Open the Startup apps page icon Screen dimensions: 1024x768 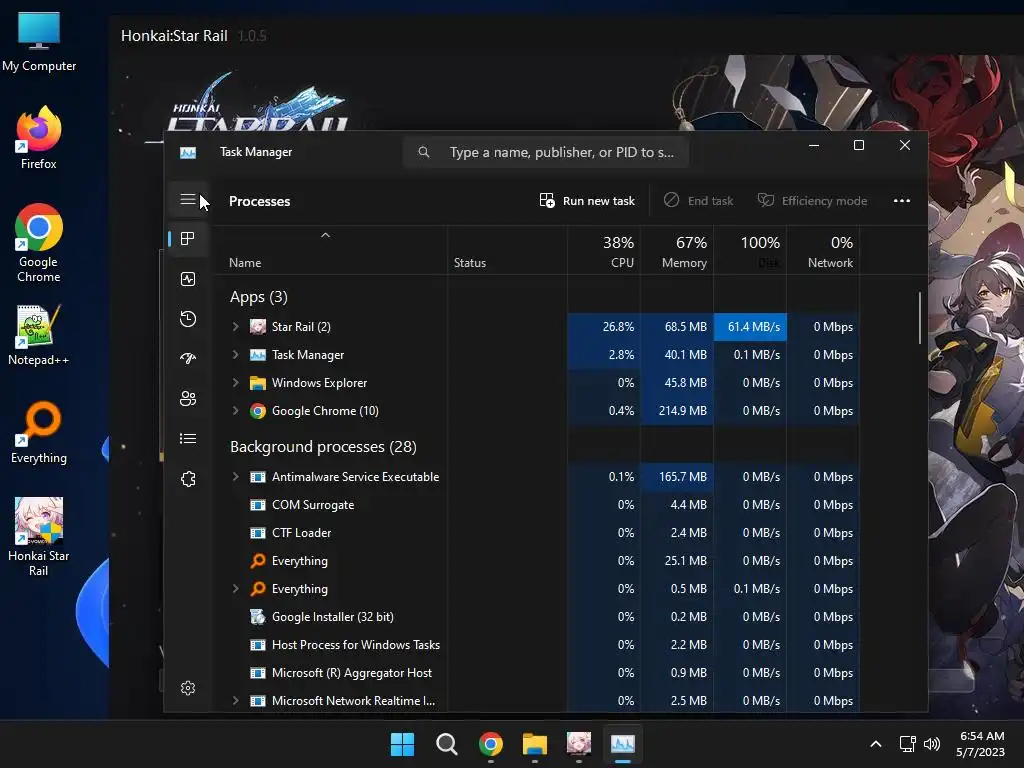point(188,359)
